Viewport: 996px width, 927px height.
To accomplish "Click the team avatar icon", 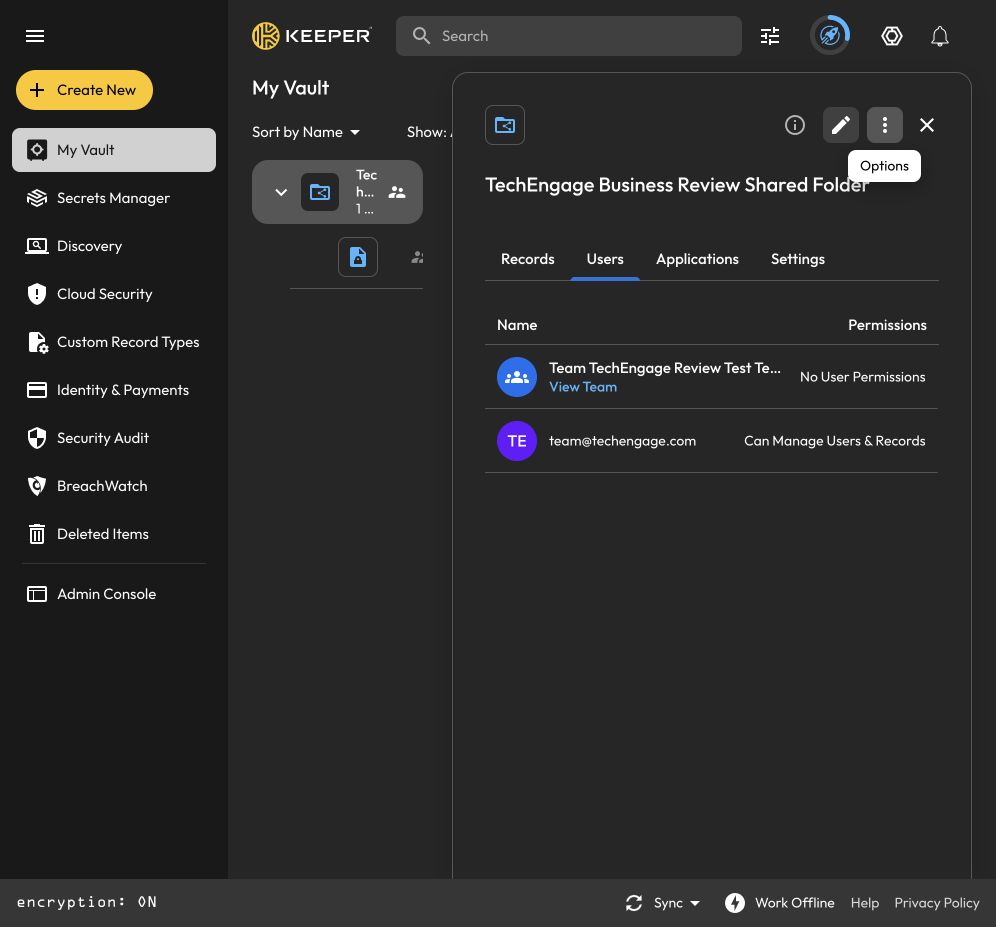I will [516, 377].
